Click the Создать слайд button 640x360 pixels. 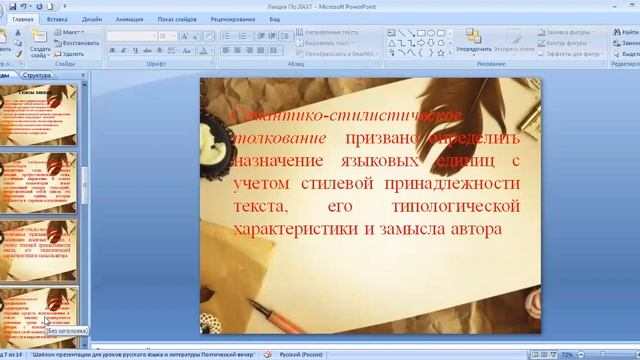40,44
